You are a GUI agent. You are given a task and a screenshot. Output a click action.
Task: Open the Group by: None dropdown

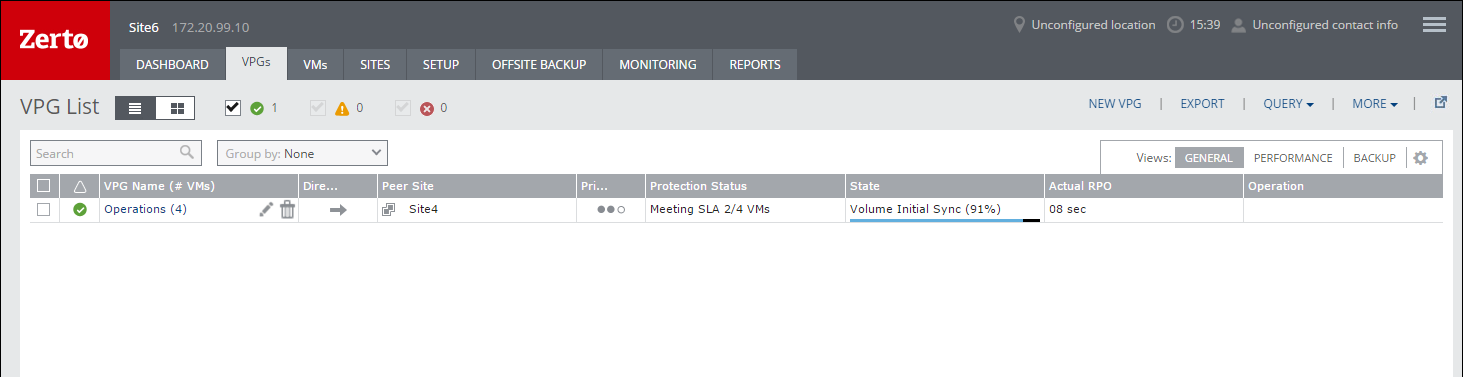[302, 153]
